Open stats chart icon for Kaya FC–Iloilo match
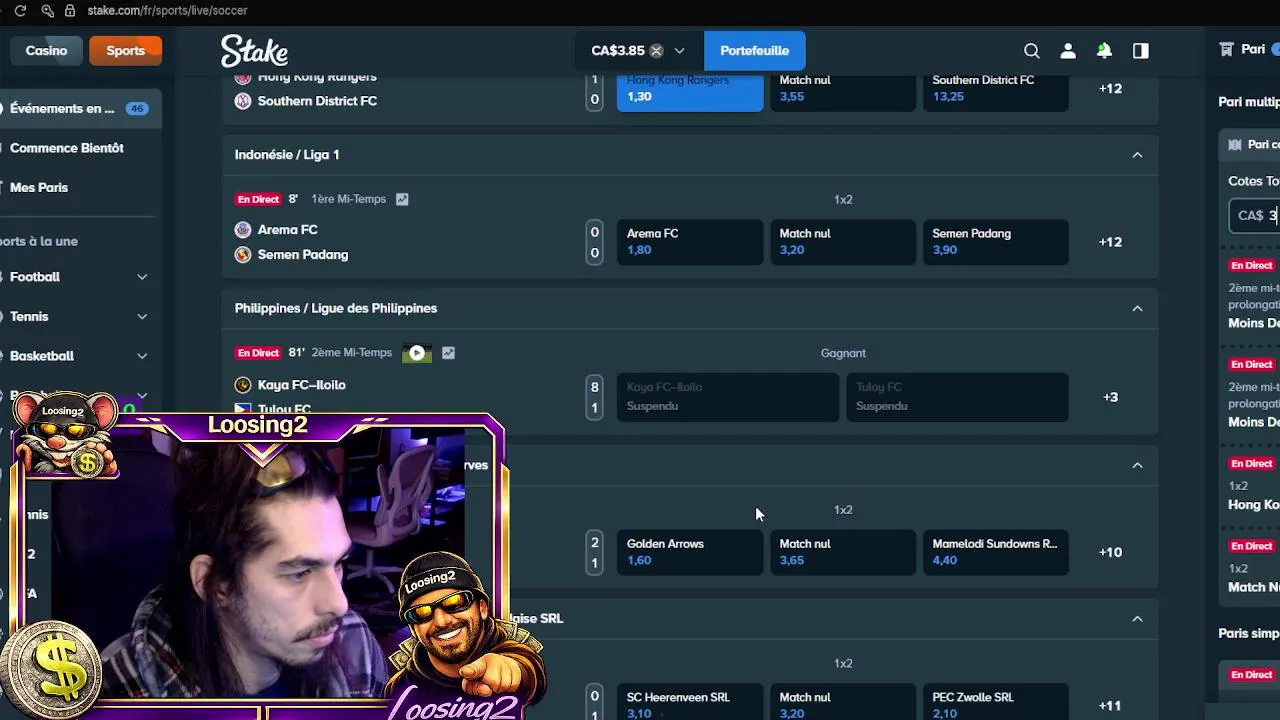 tap(448, 352)
